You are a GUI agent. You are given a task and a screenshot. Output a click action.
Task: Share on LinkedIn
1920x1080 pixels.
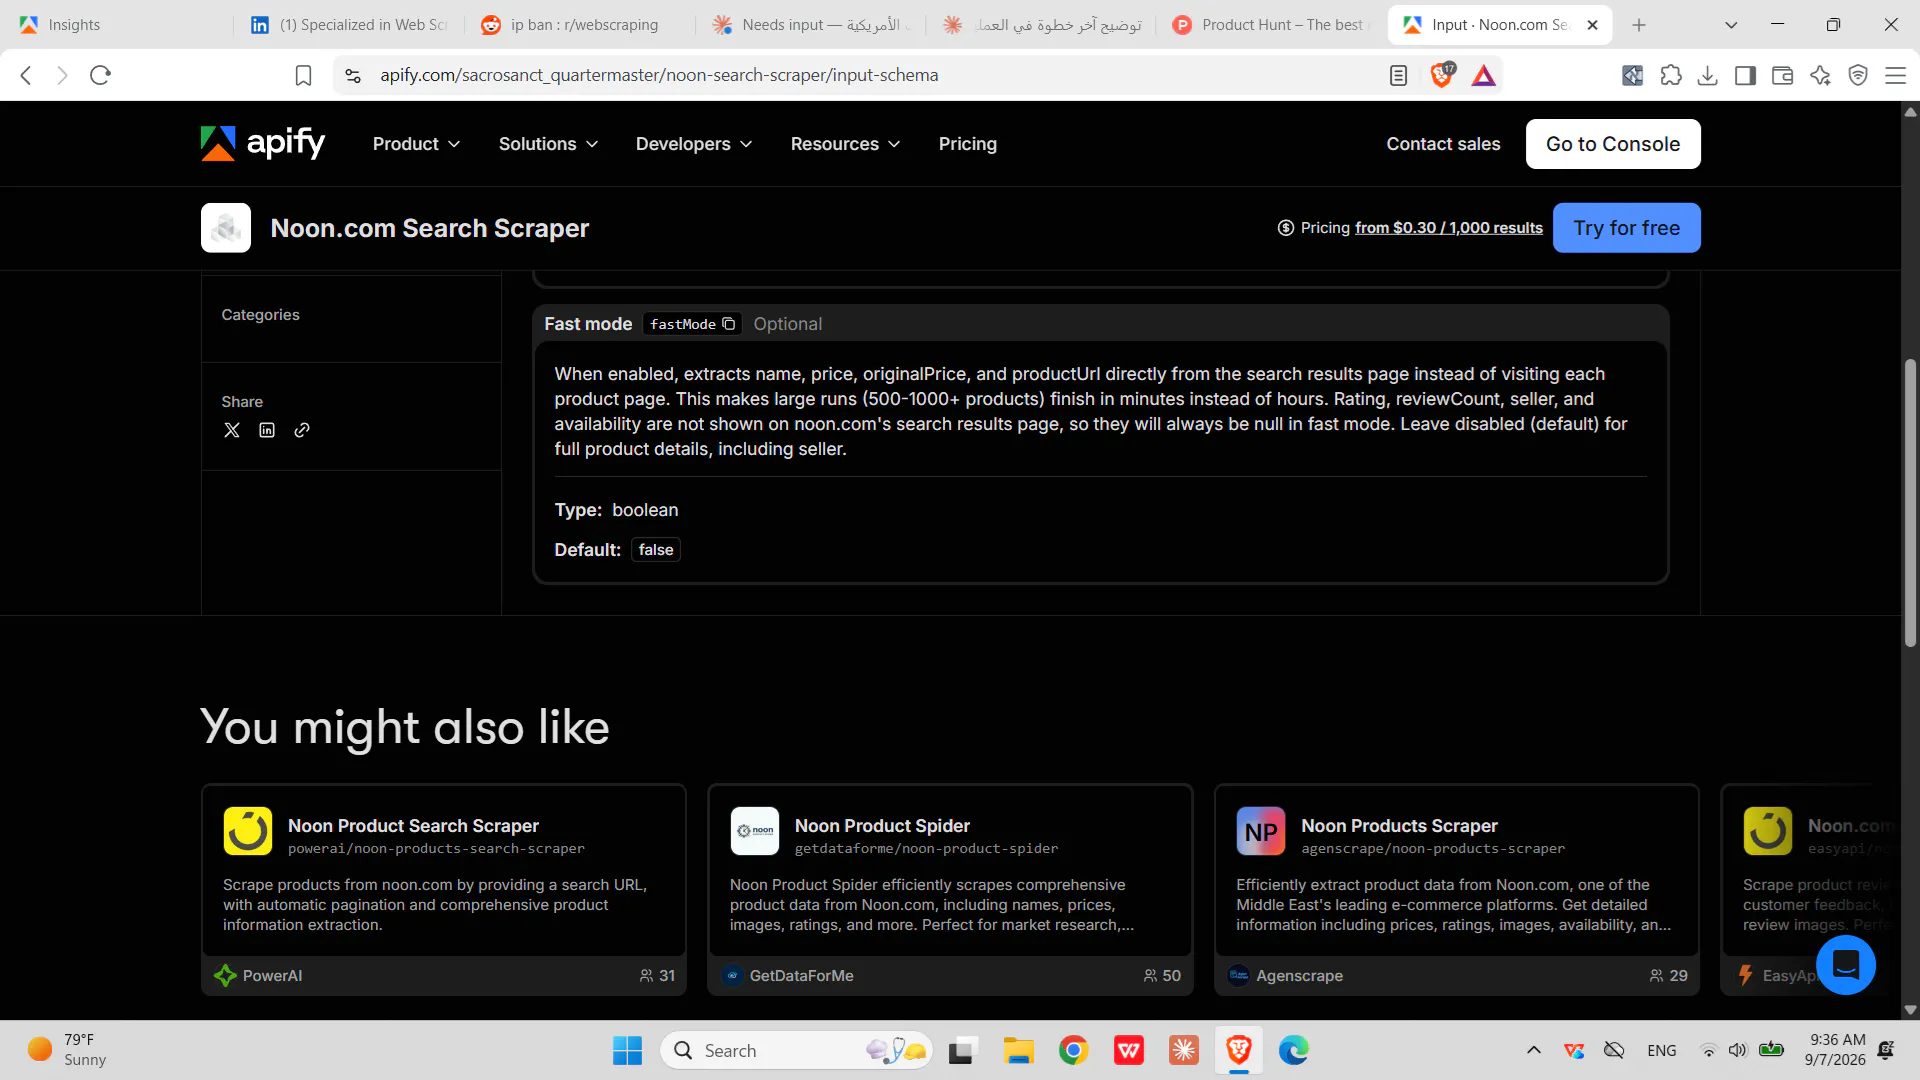click(267, 430)
